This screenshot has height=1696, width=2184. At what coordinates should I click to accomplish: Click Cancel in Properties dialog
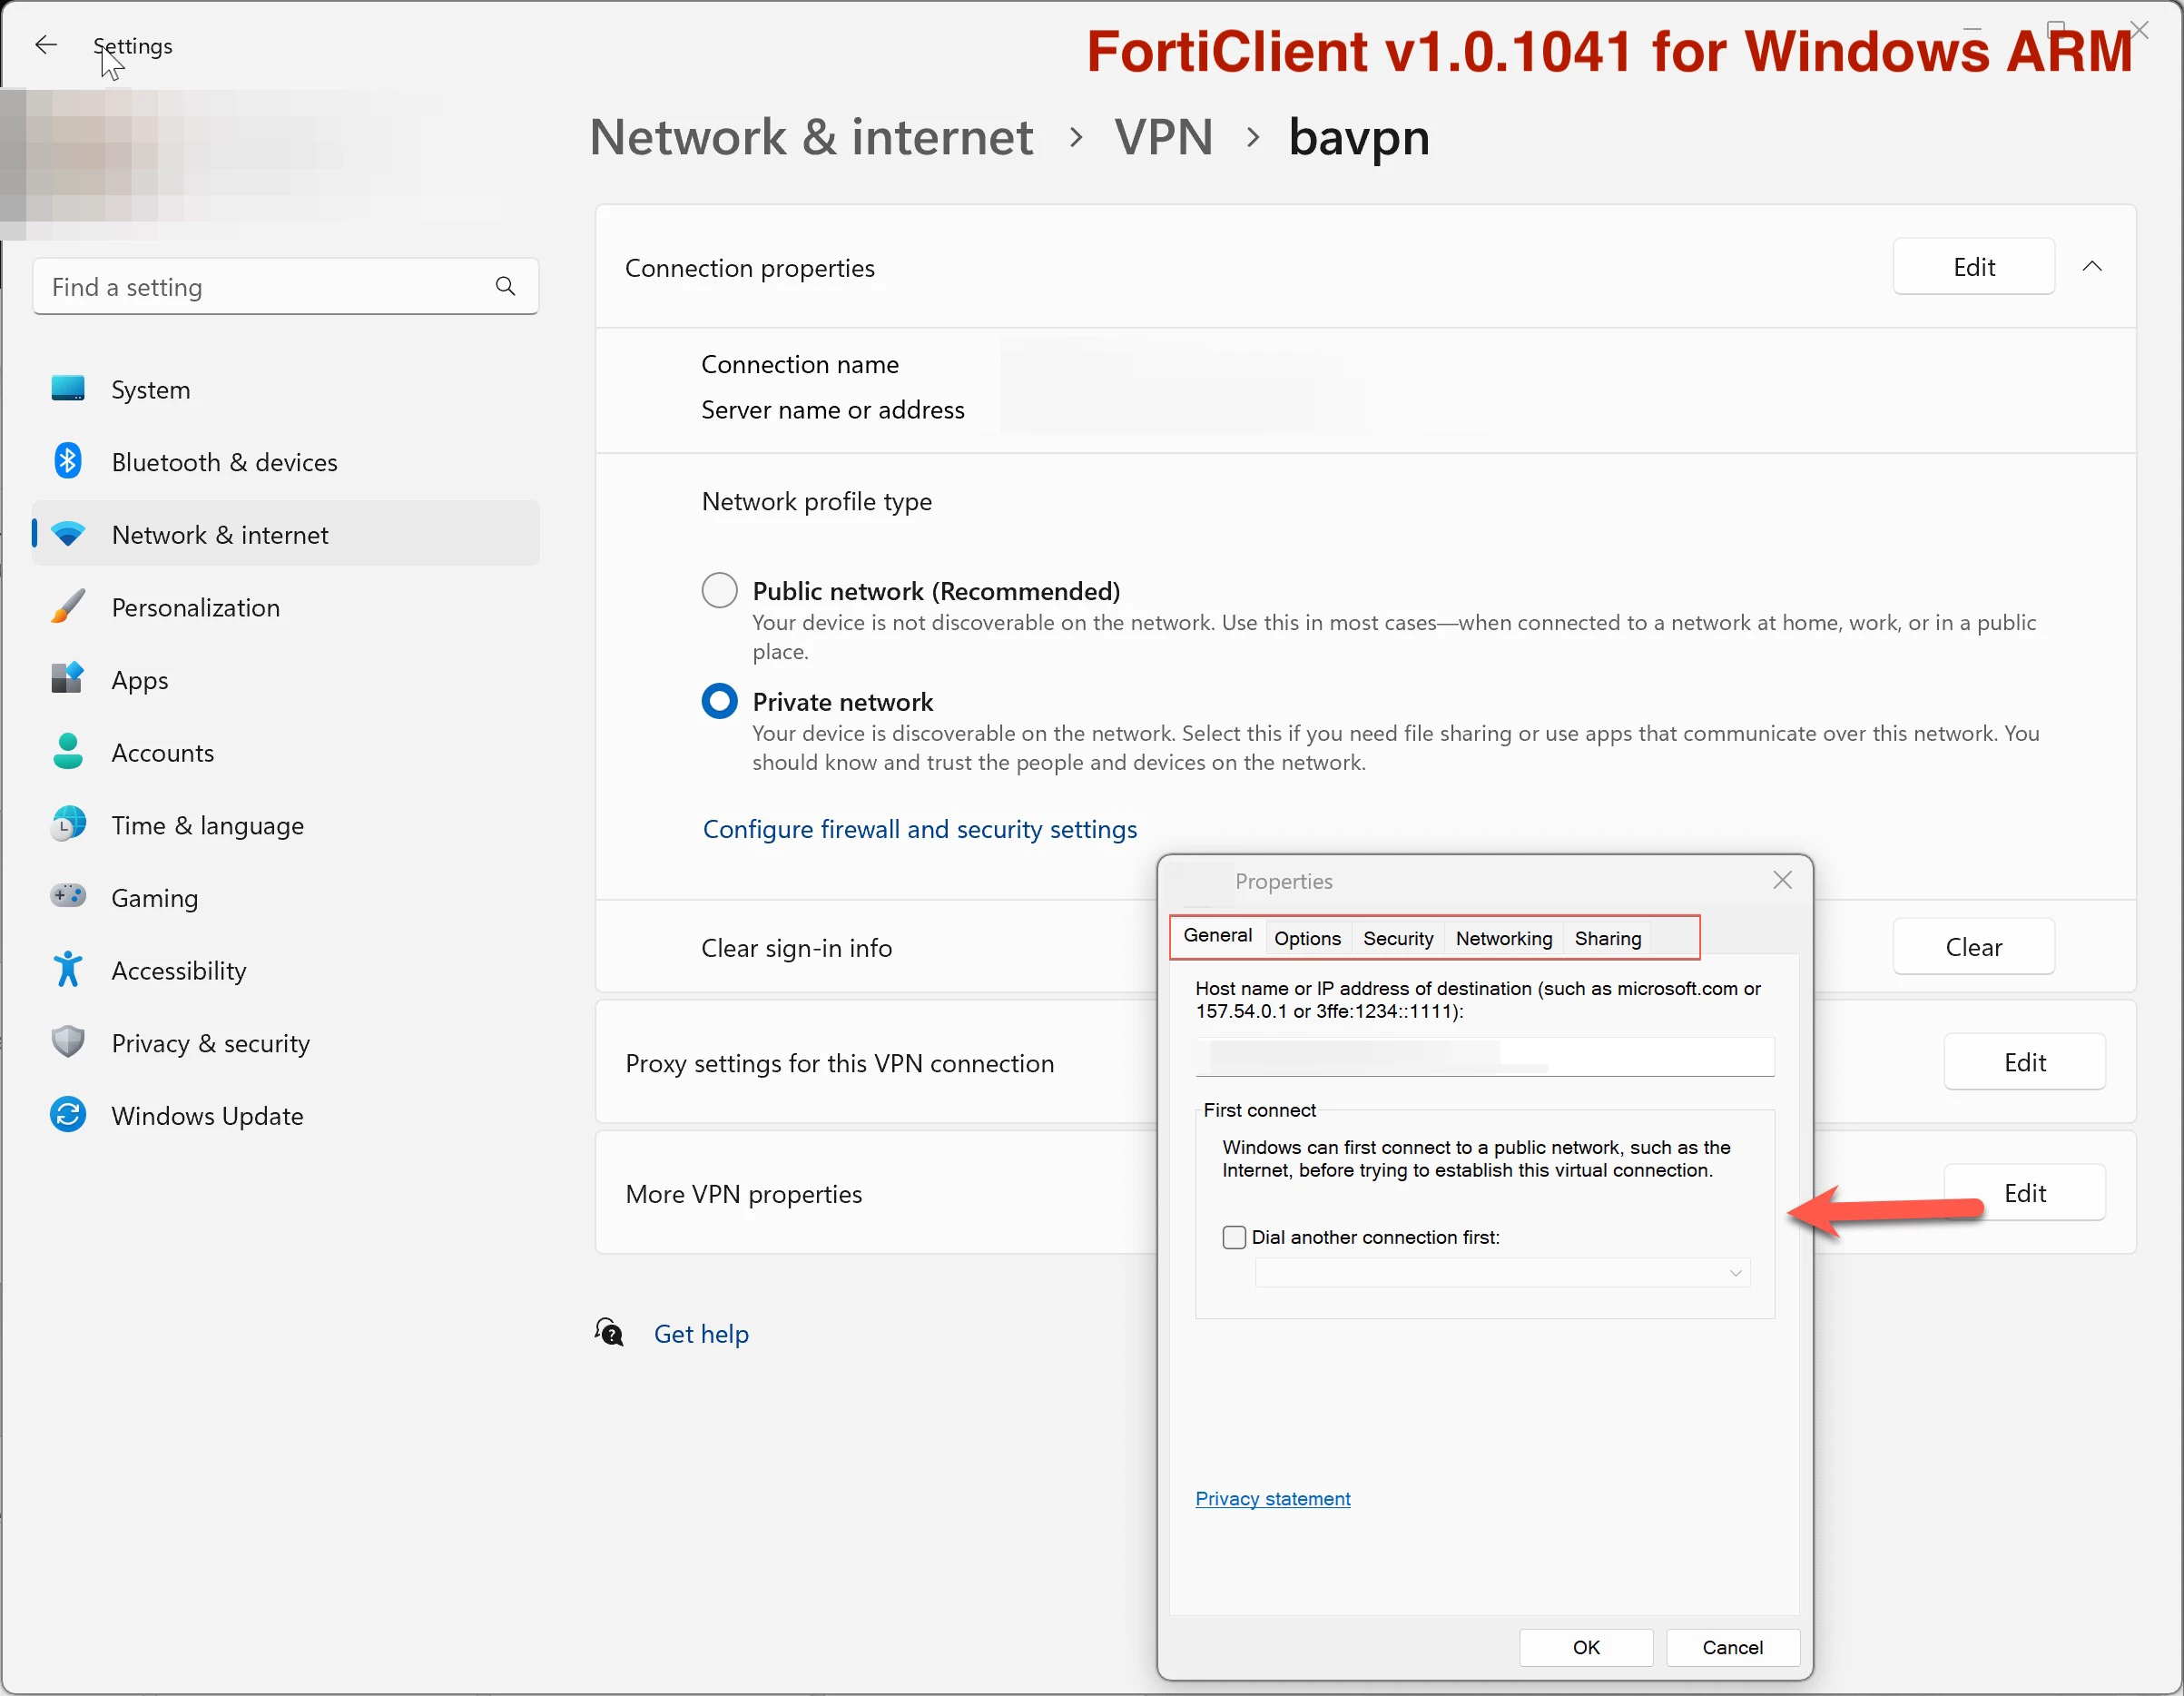click(x=1733, y=1648)
